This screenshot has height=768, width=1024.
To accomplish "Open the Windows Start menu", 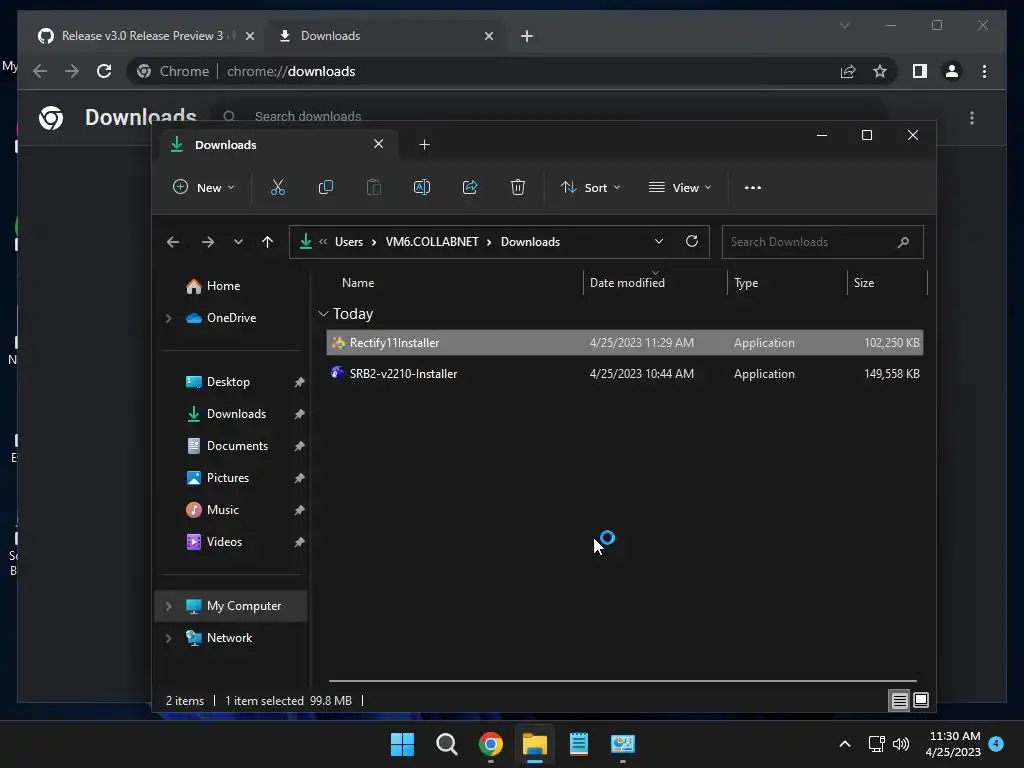I will [402, 744].
